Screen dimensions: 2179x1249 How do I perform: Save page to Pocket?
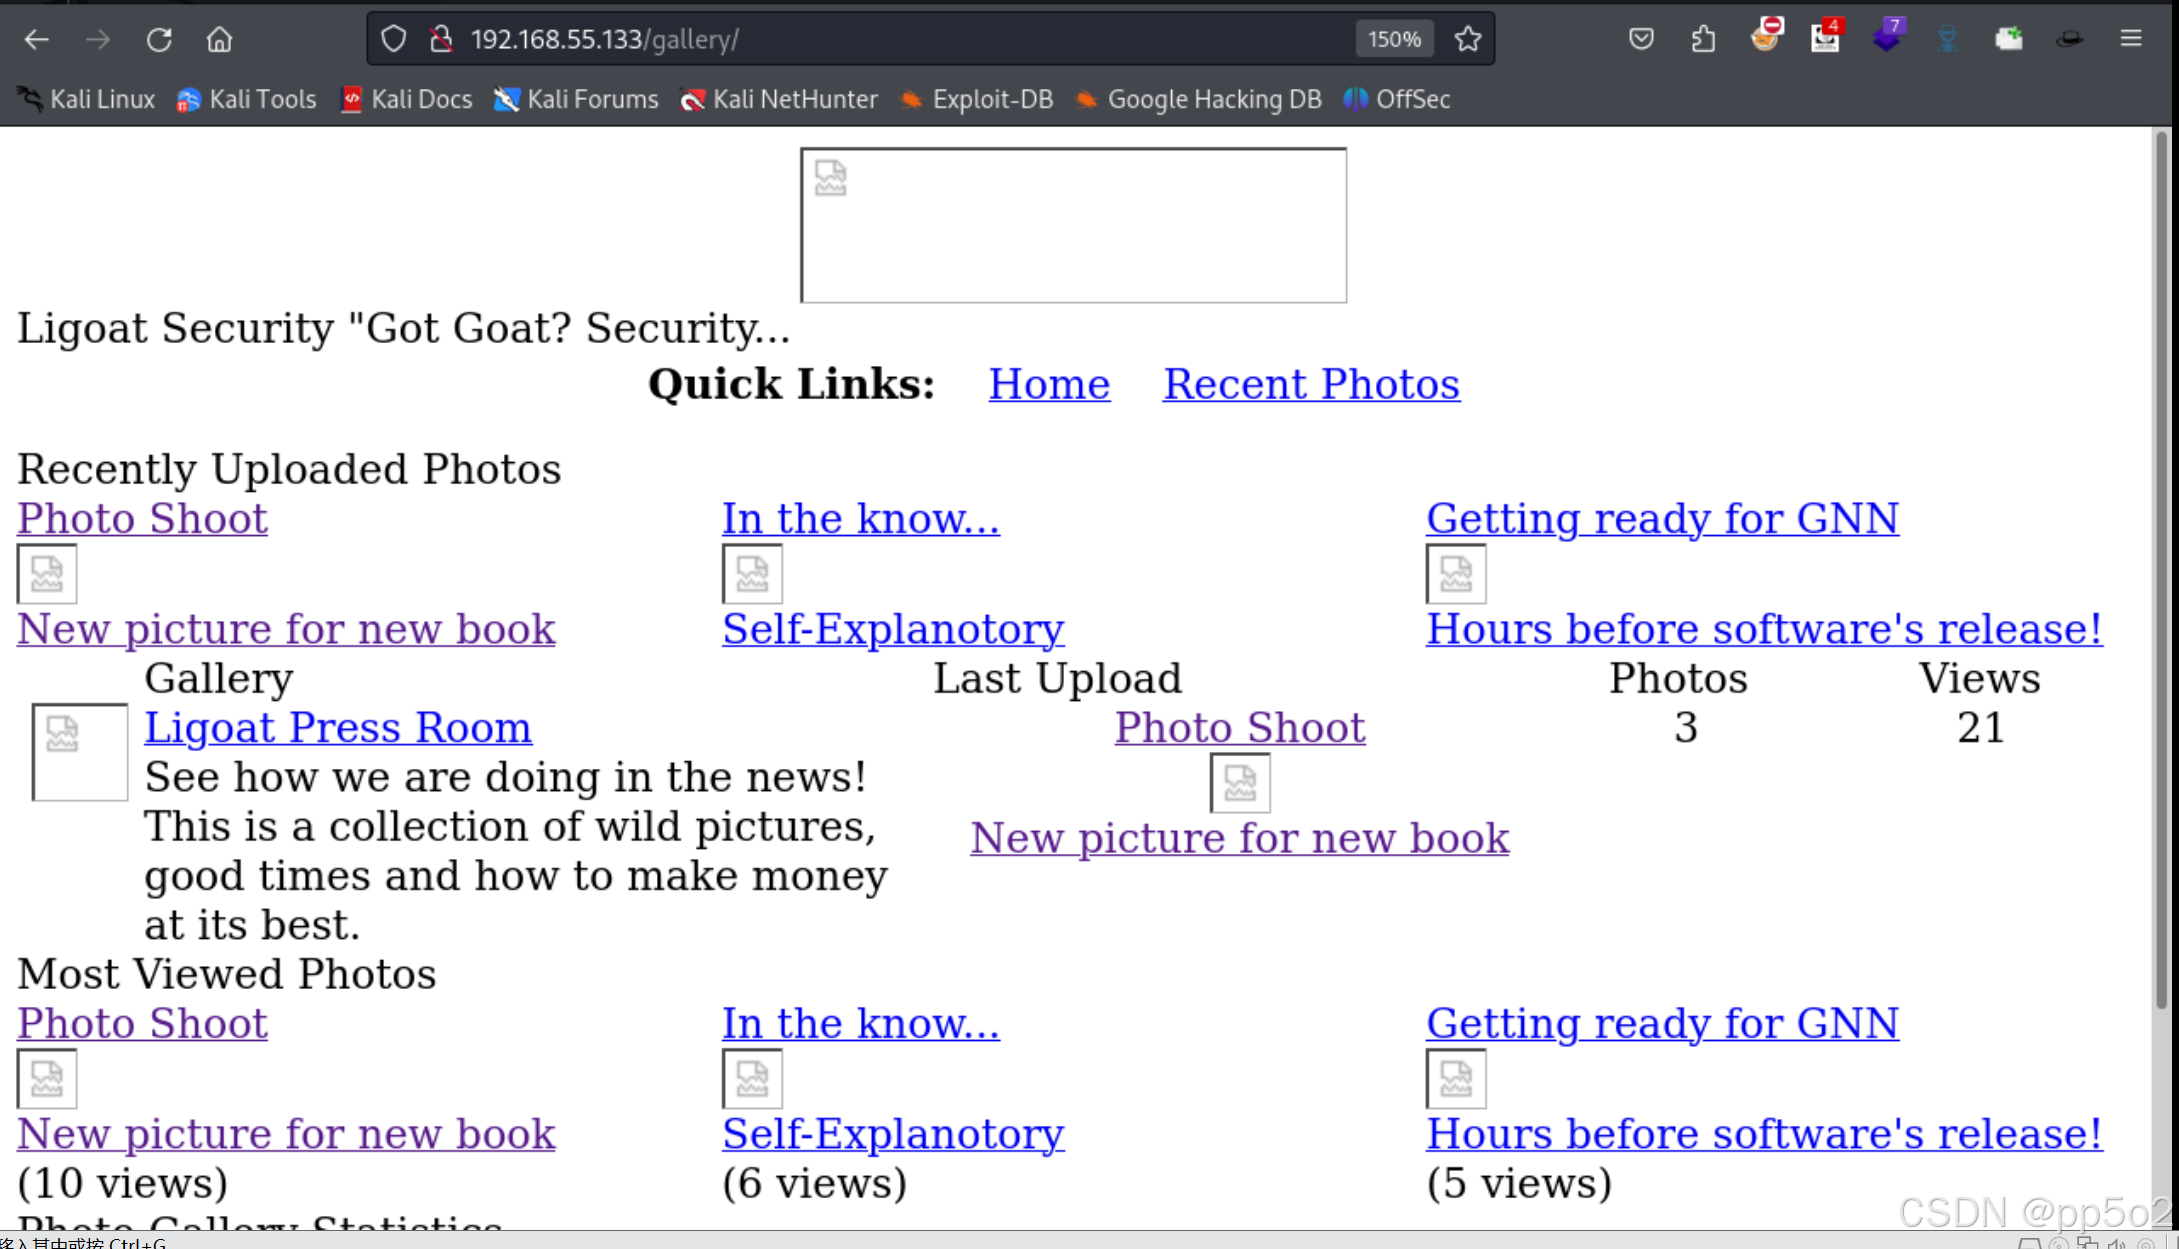tap(1641, 39)
